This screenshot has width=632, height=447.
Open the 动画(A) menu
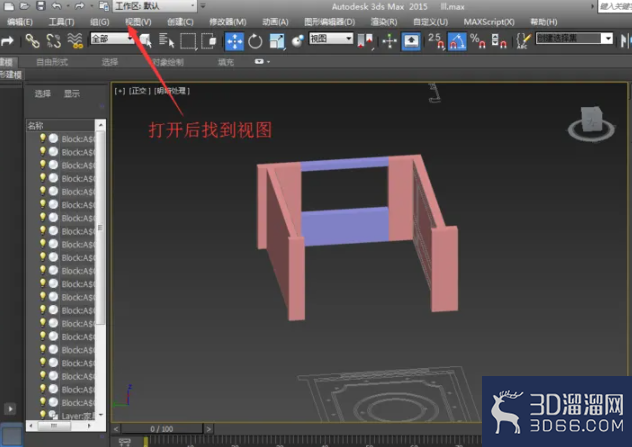(275, 22)
